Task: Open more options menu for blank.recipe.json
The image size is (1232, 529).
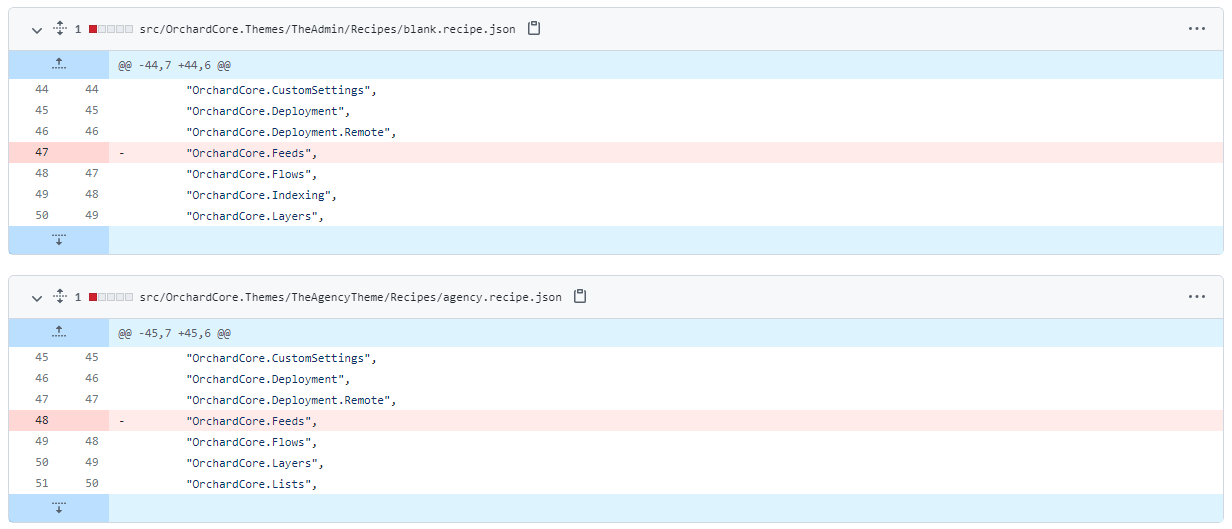Action: (1197, 29)
